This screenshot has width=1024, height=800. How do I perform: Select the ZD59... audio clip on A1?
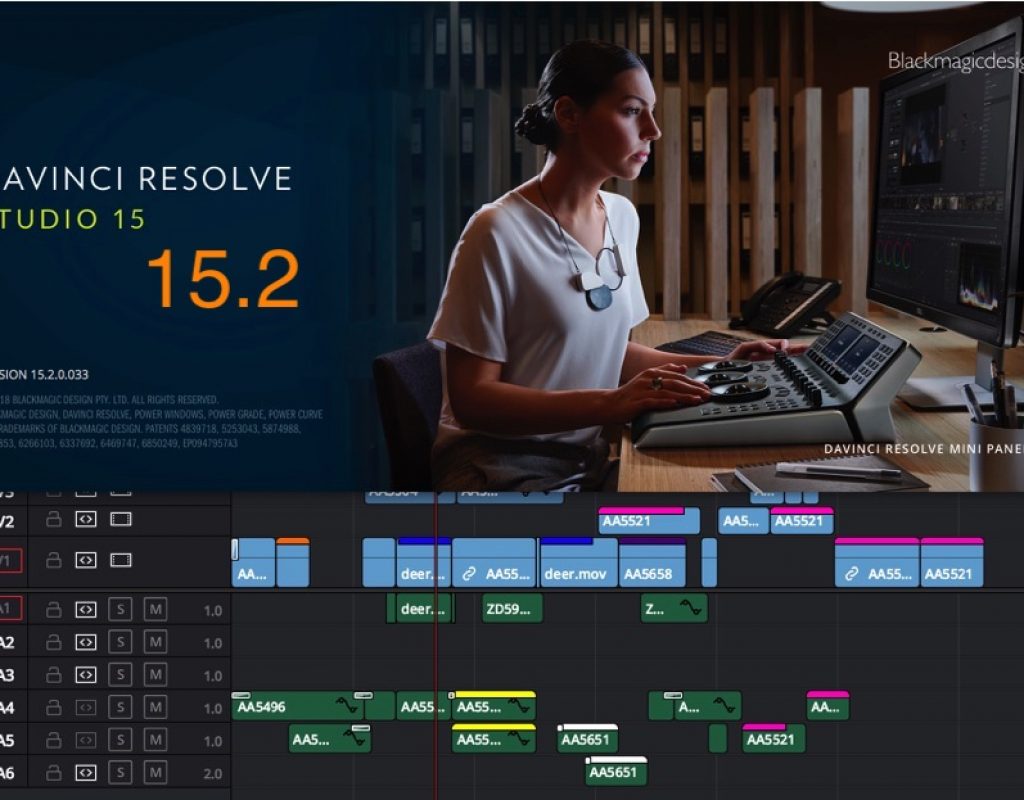click(512, 609)
